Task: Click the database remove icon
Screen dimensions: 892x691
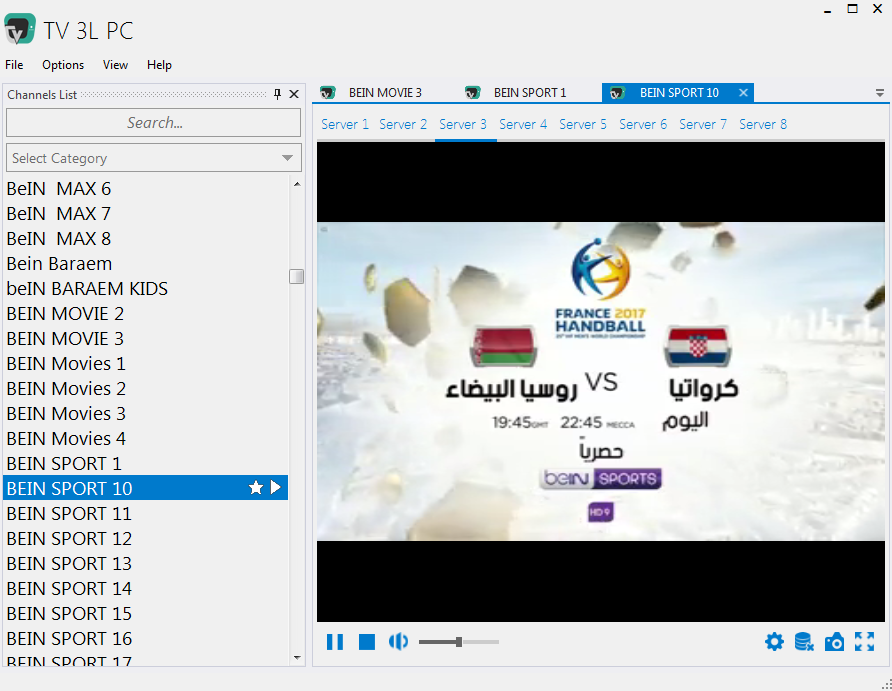Action: (804, 642)
